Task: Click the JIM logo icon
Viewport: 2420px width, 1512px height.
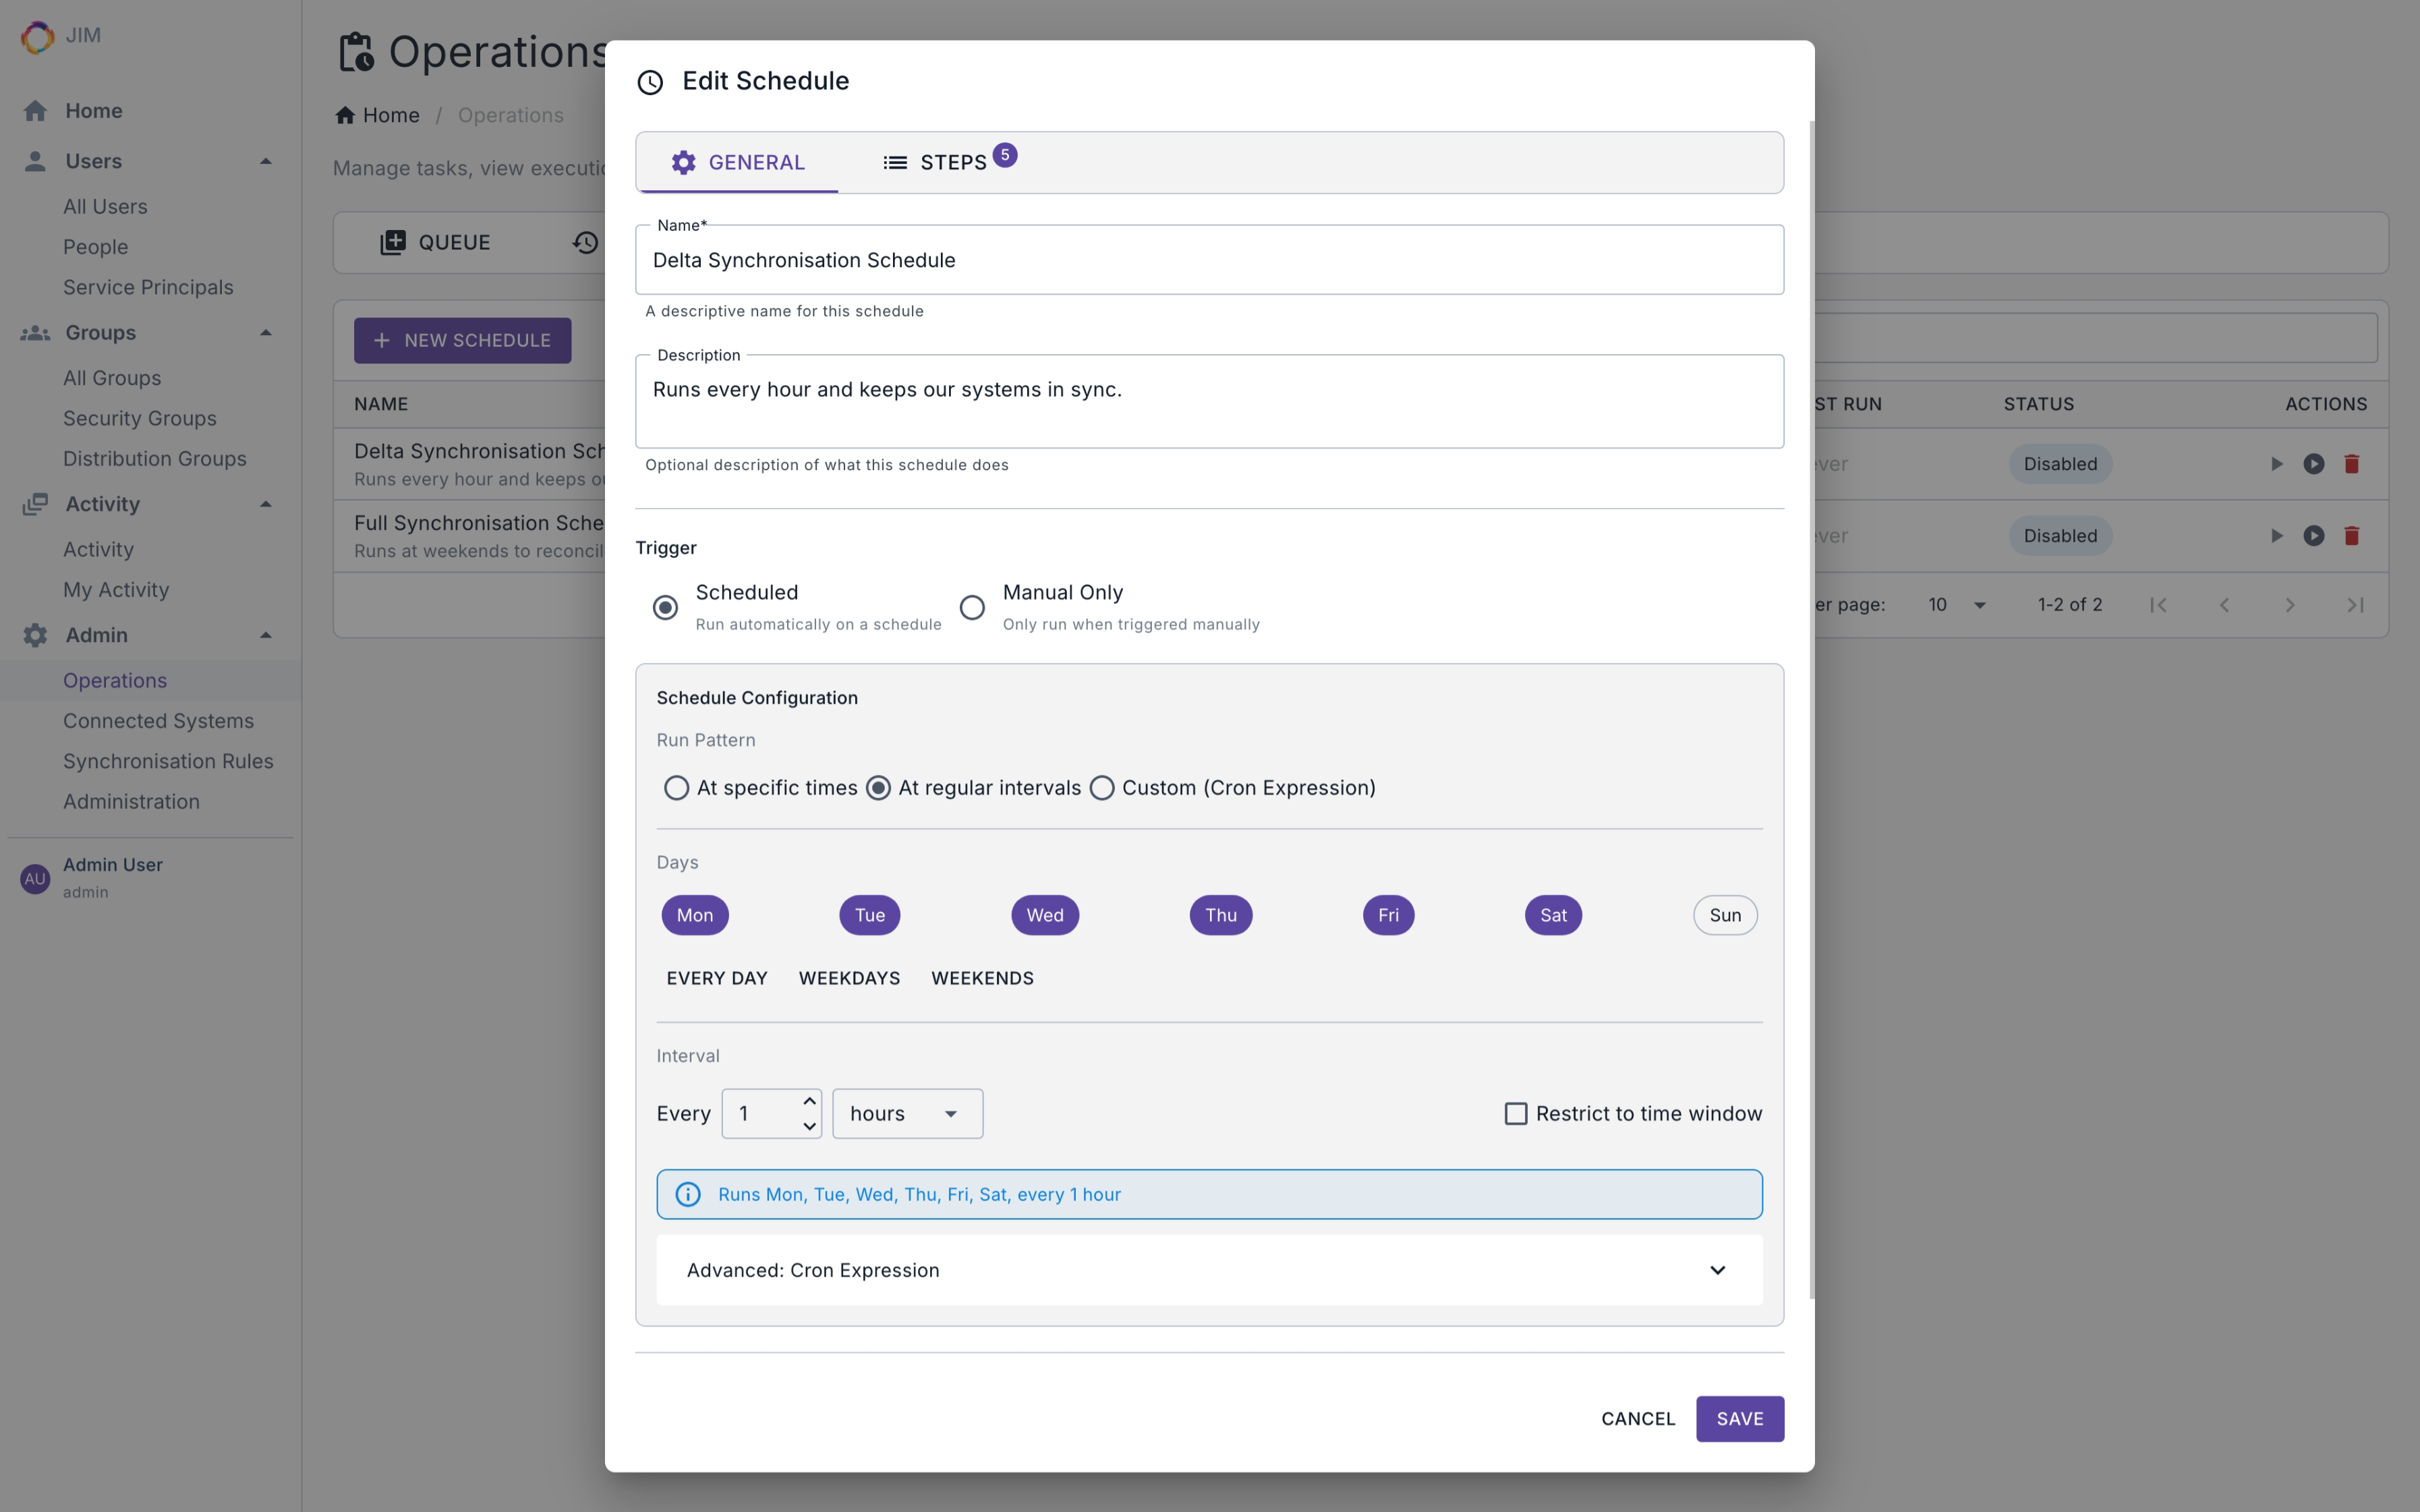Action: (x=37, y=37)
